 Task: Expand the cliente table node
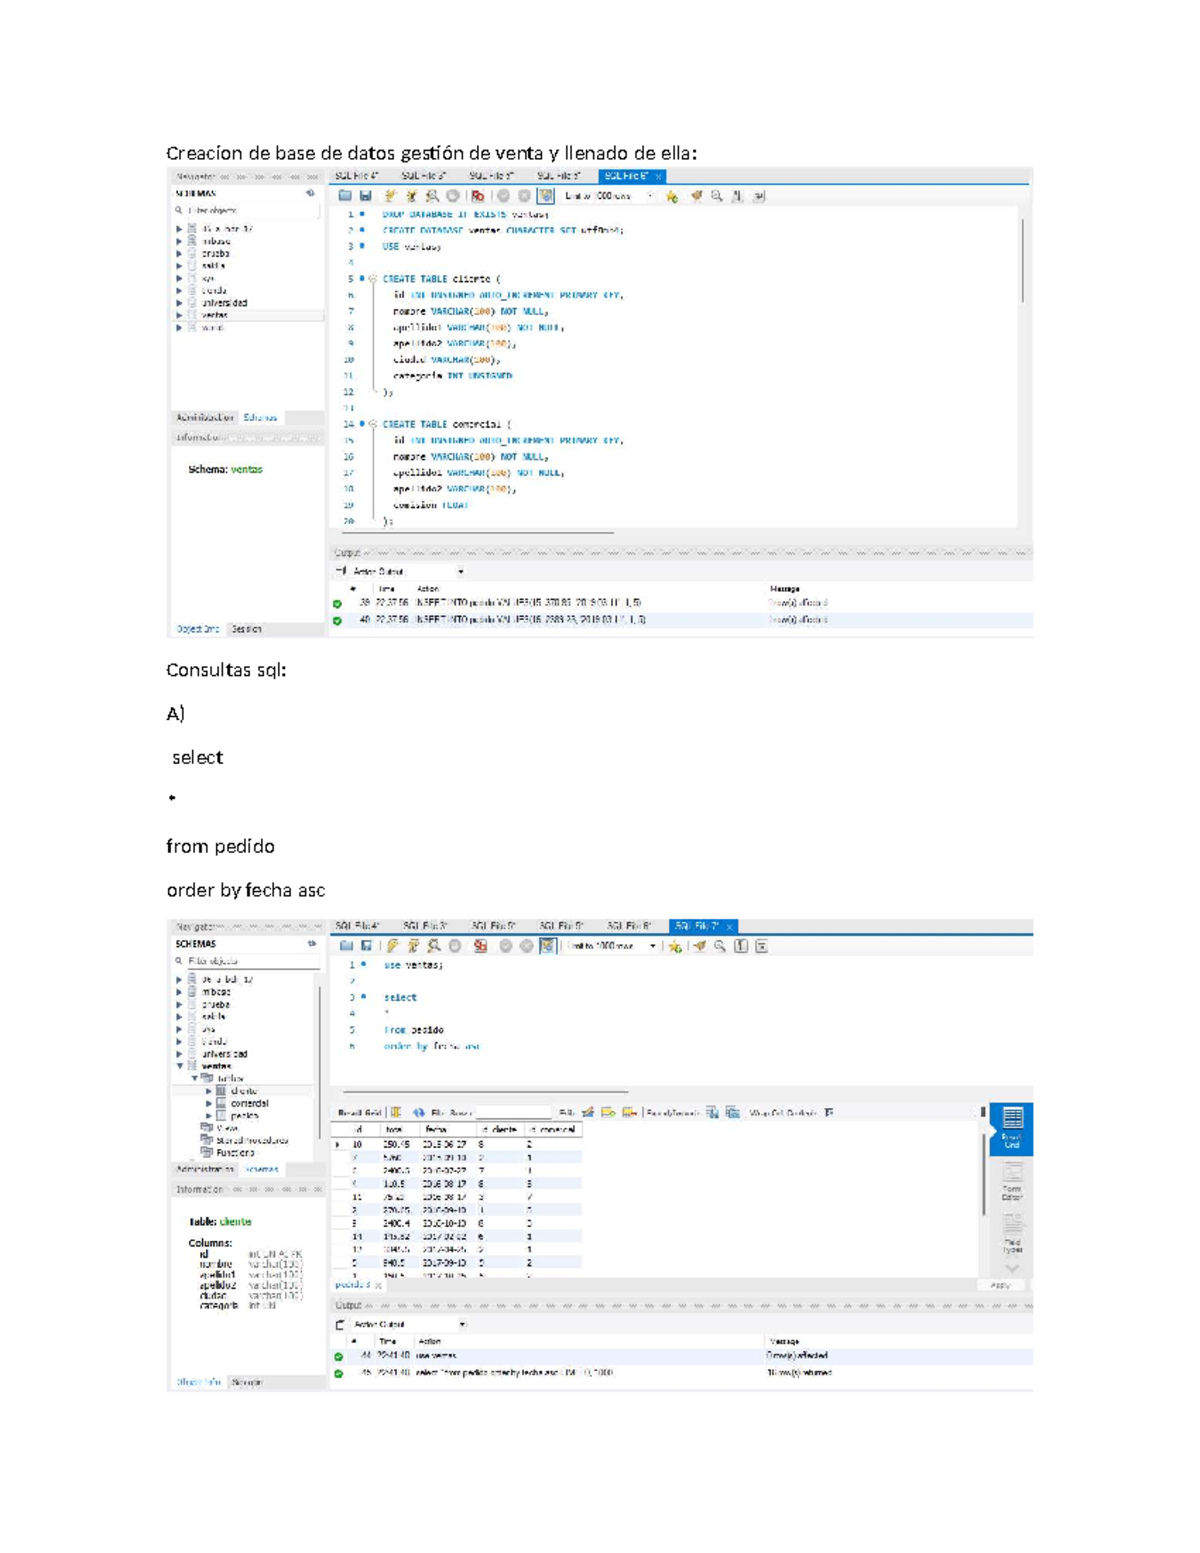(209, 1091)
